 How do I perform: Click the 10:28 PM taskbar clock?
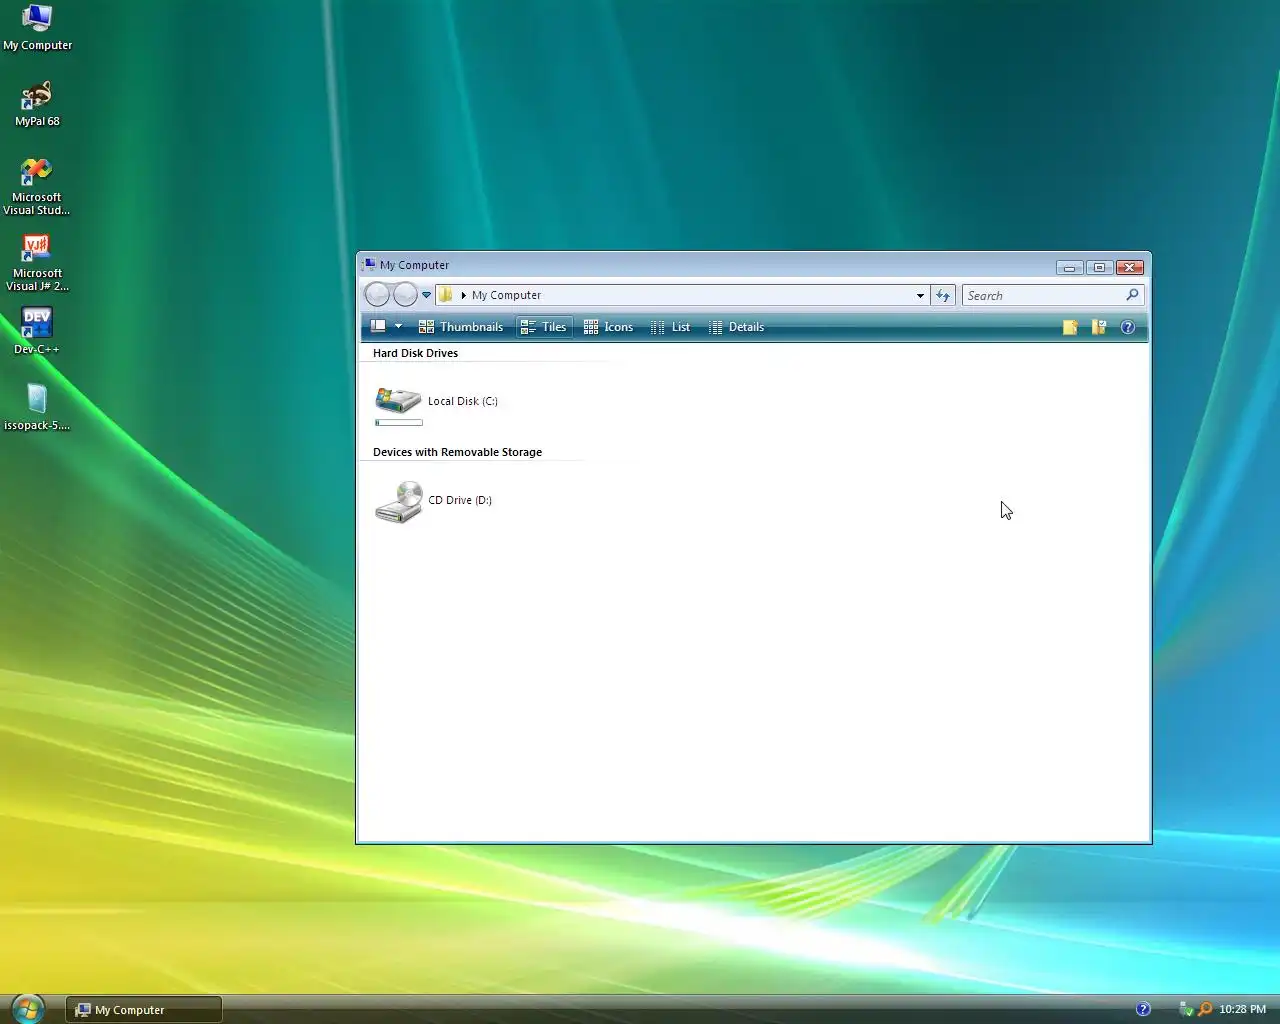1243,1009
